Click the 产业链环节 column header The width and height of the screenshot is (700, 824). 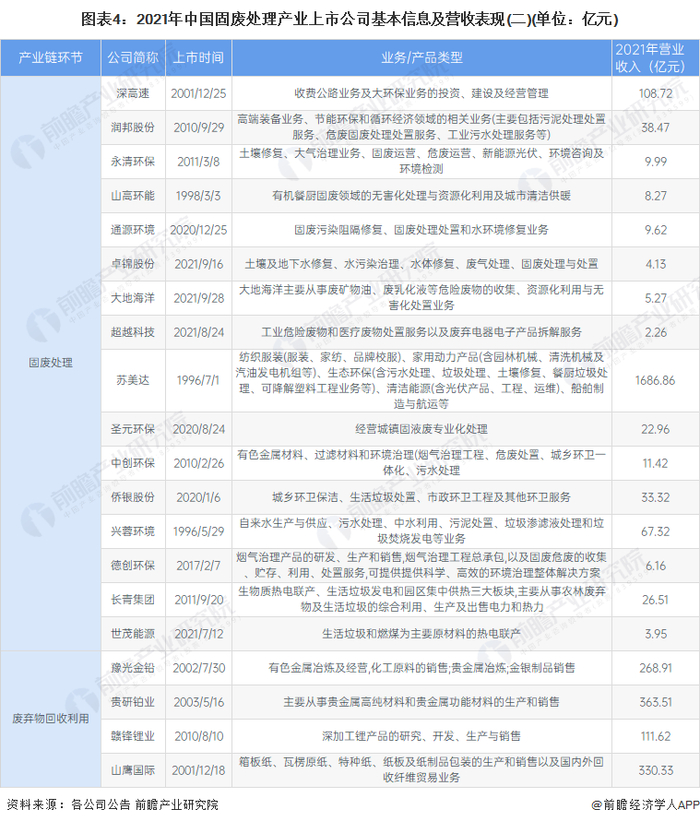click(x=50, y=57)
